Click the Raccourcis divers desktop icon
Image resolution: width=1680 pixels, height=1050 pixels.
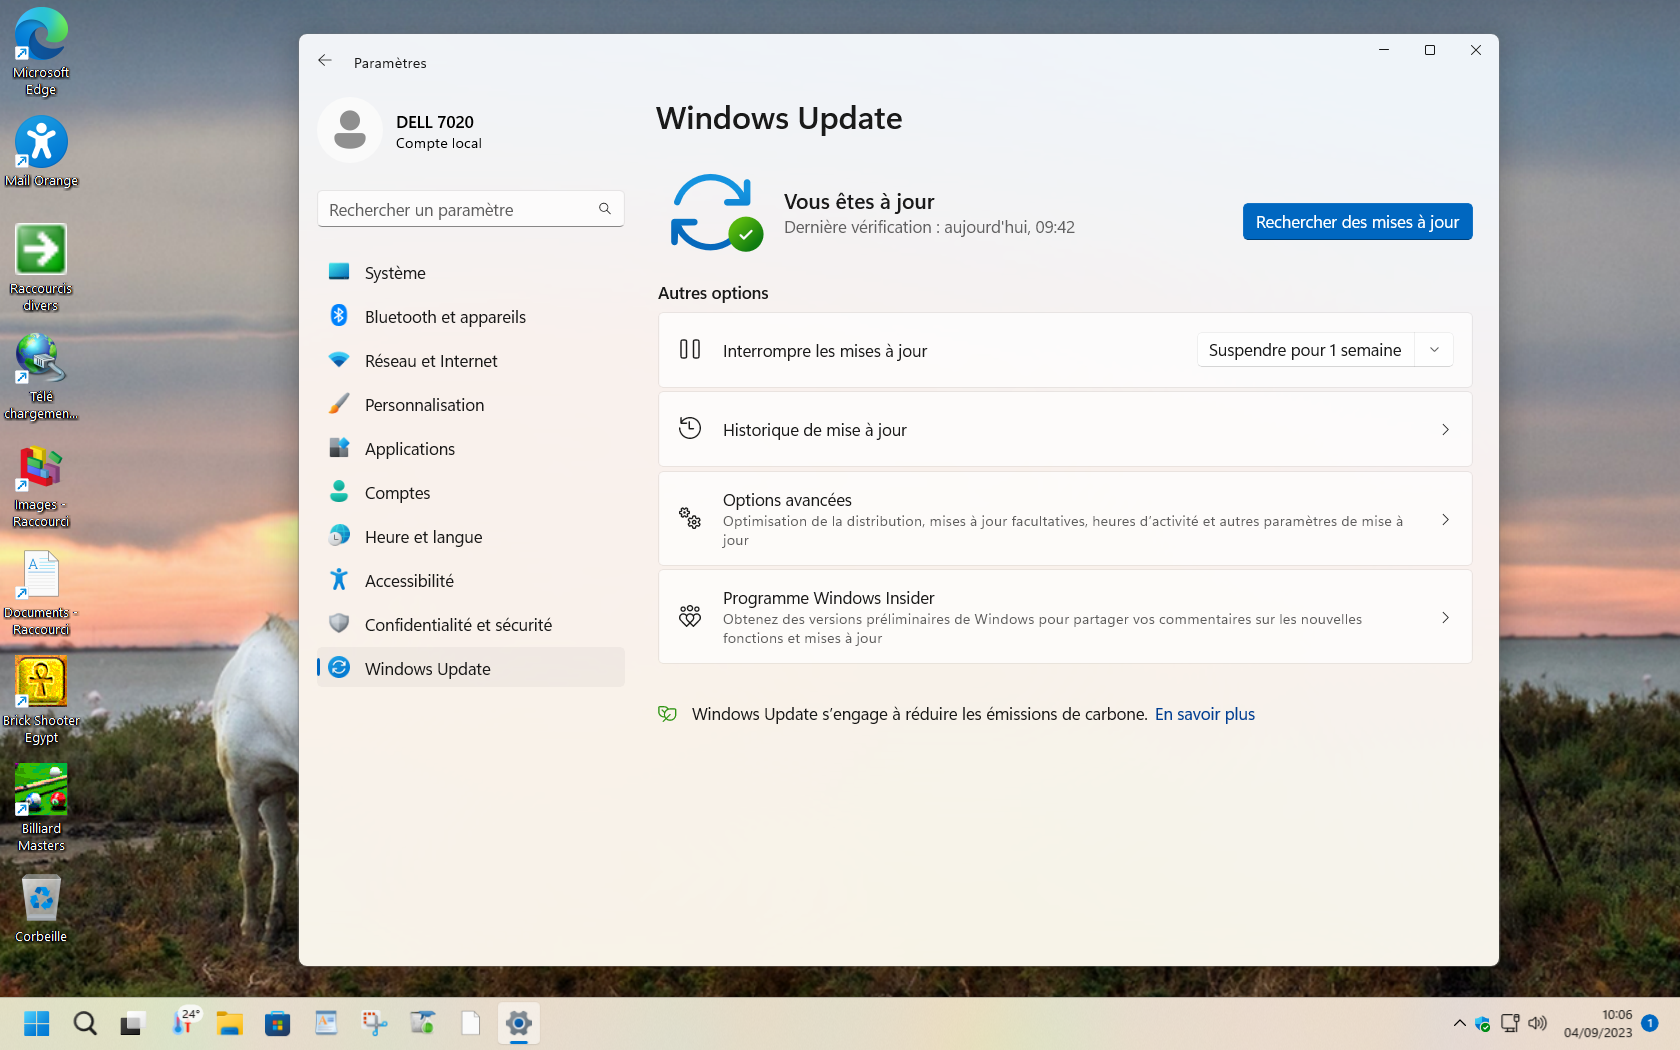tap(41, 268)
